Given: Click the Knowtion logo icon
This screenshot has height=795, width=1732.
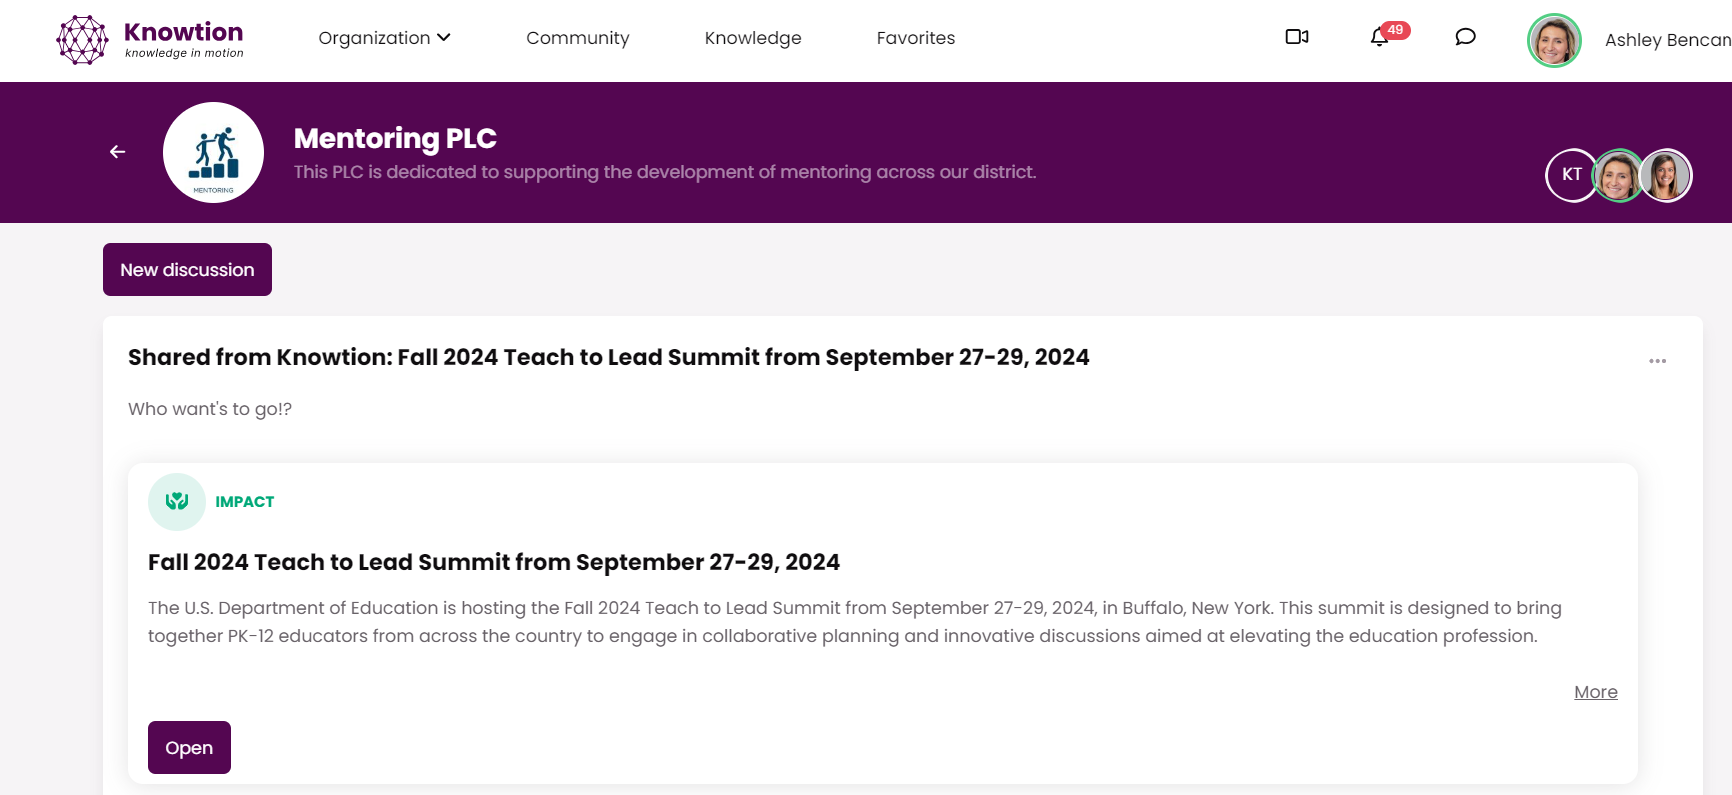Looking at the screenshot, I should click(82, 40).
